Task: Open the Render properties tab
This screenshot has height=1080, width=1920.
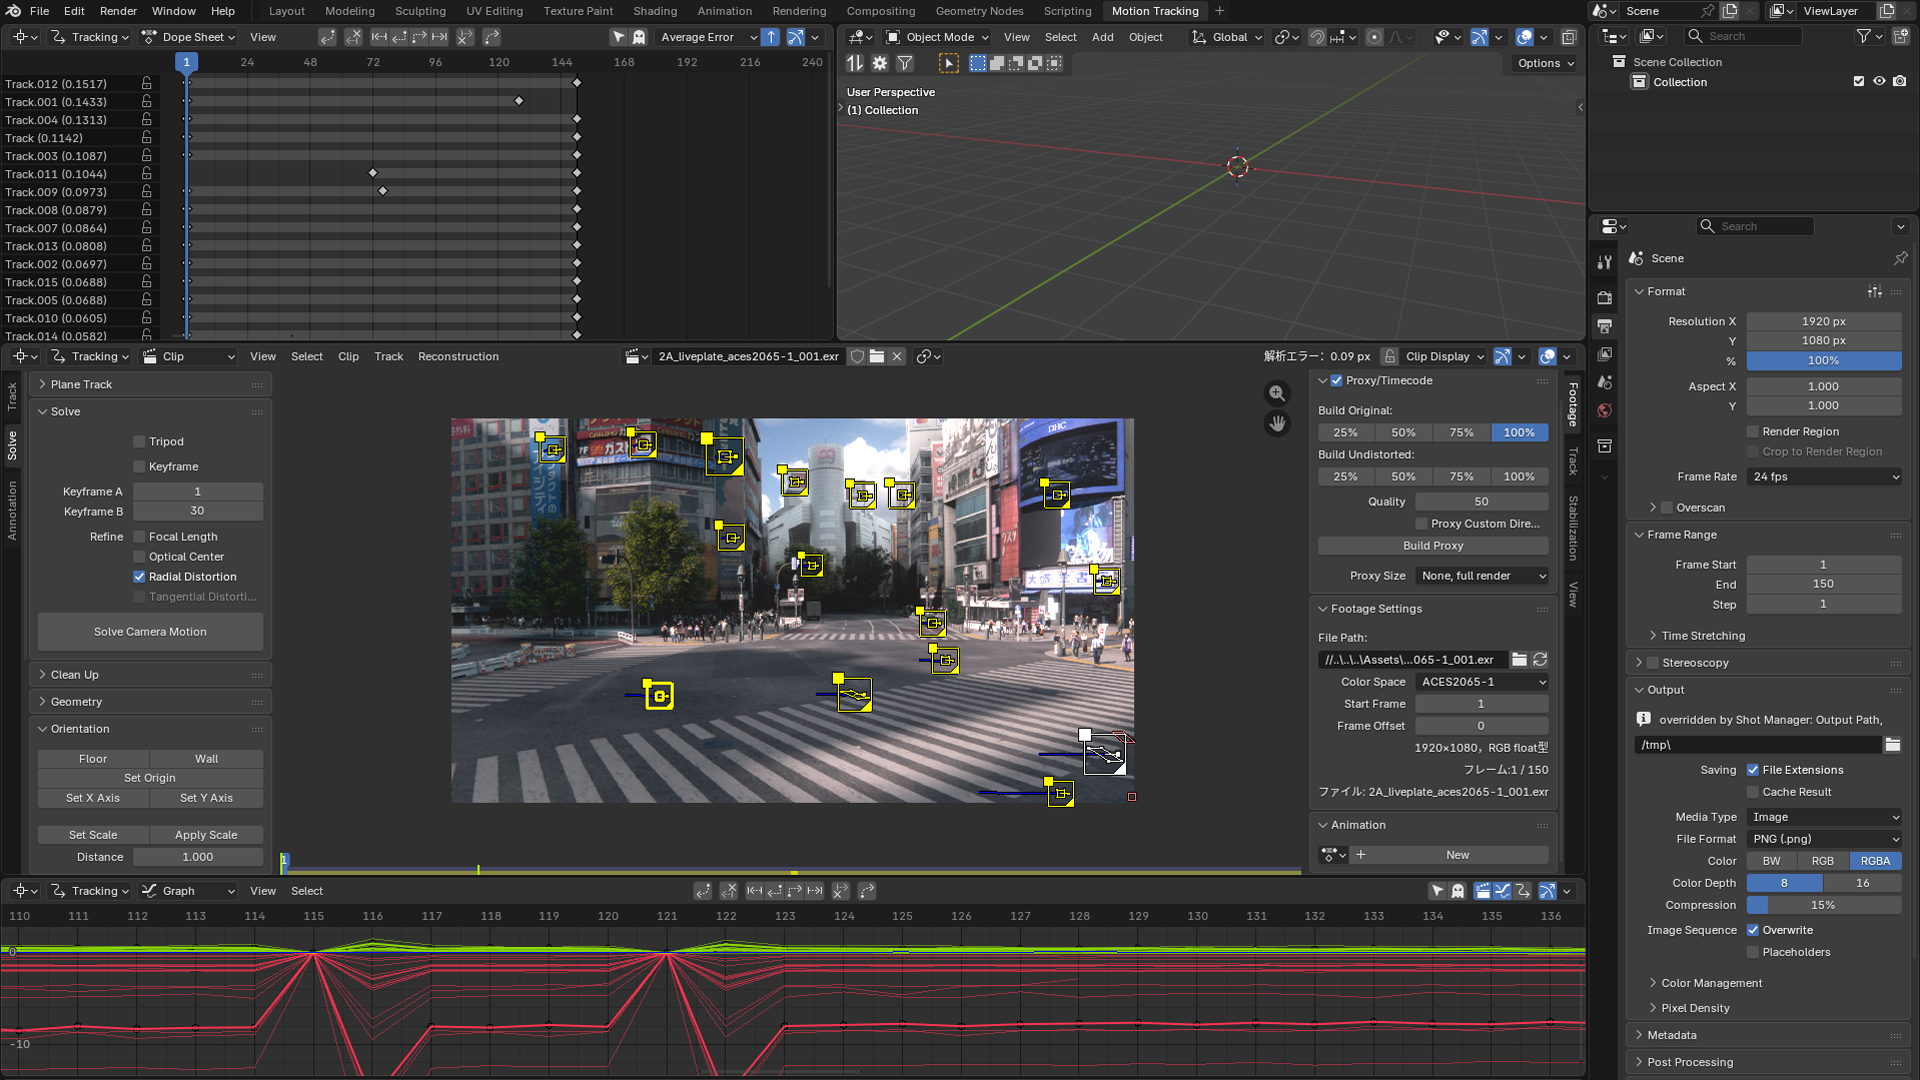Action: tap(1605, 298)
